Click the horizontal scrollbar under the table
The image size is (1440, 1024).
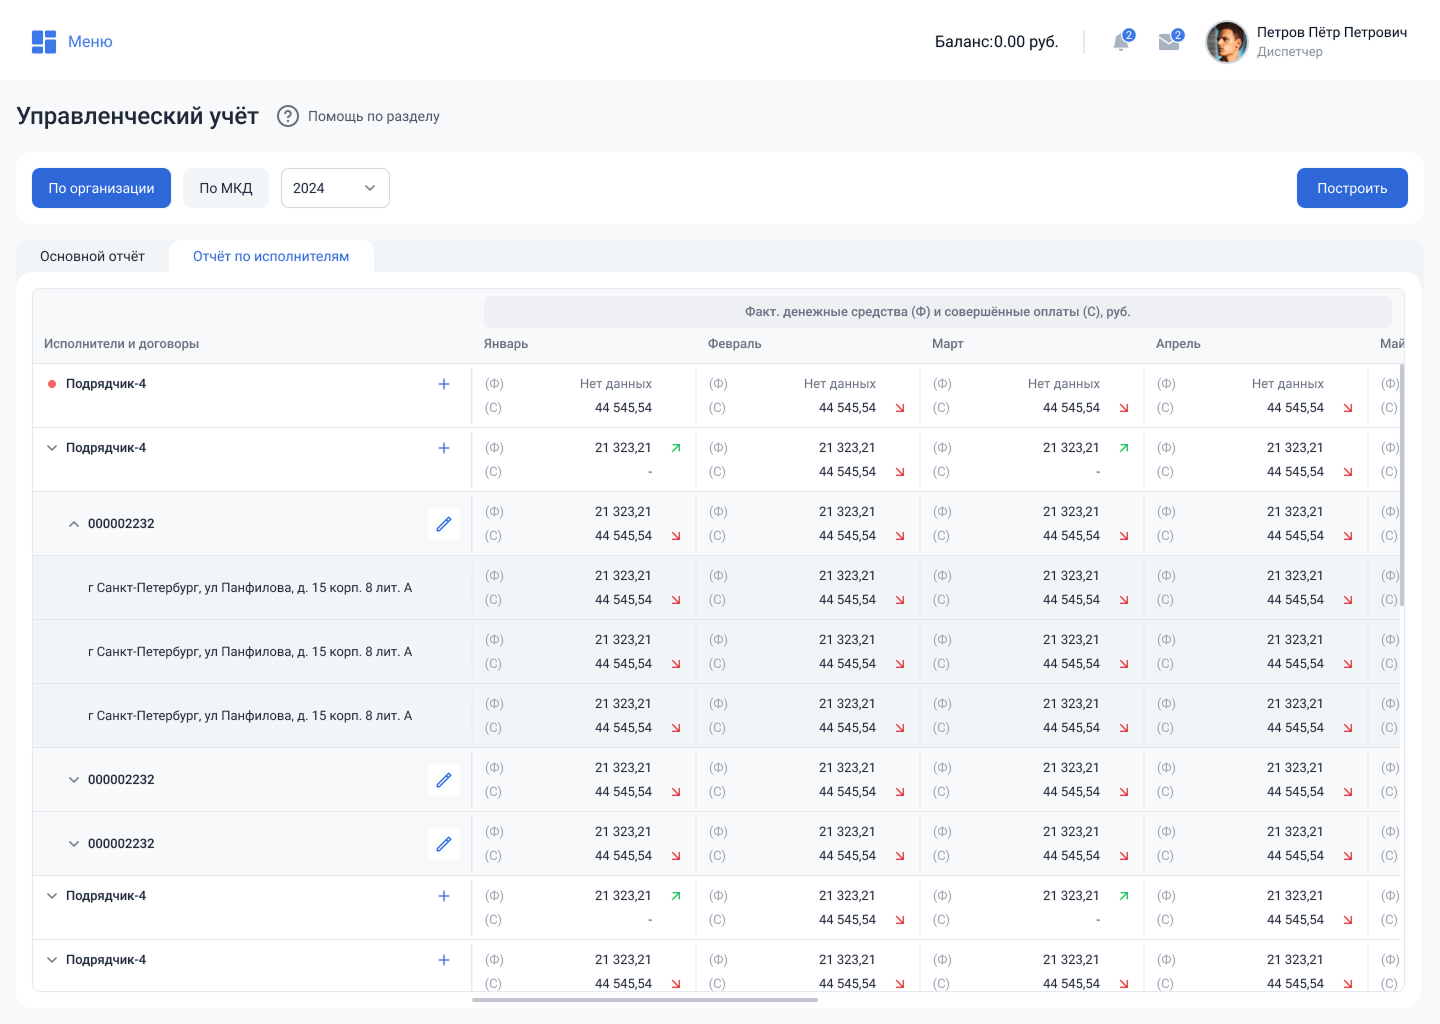[x=644, y=999]
